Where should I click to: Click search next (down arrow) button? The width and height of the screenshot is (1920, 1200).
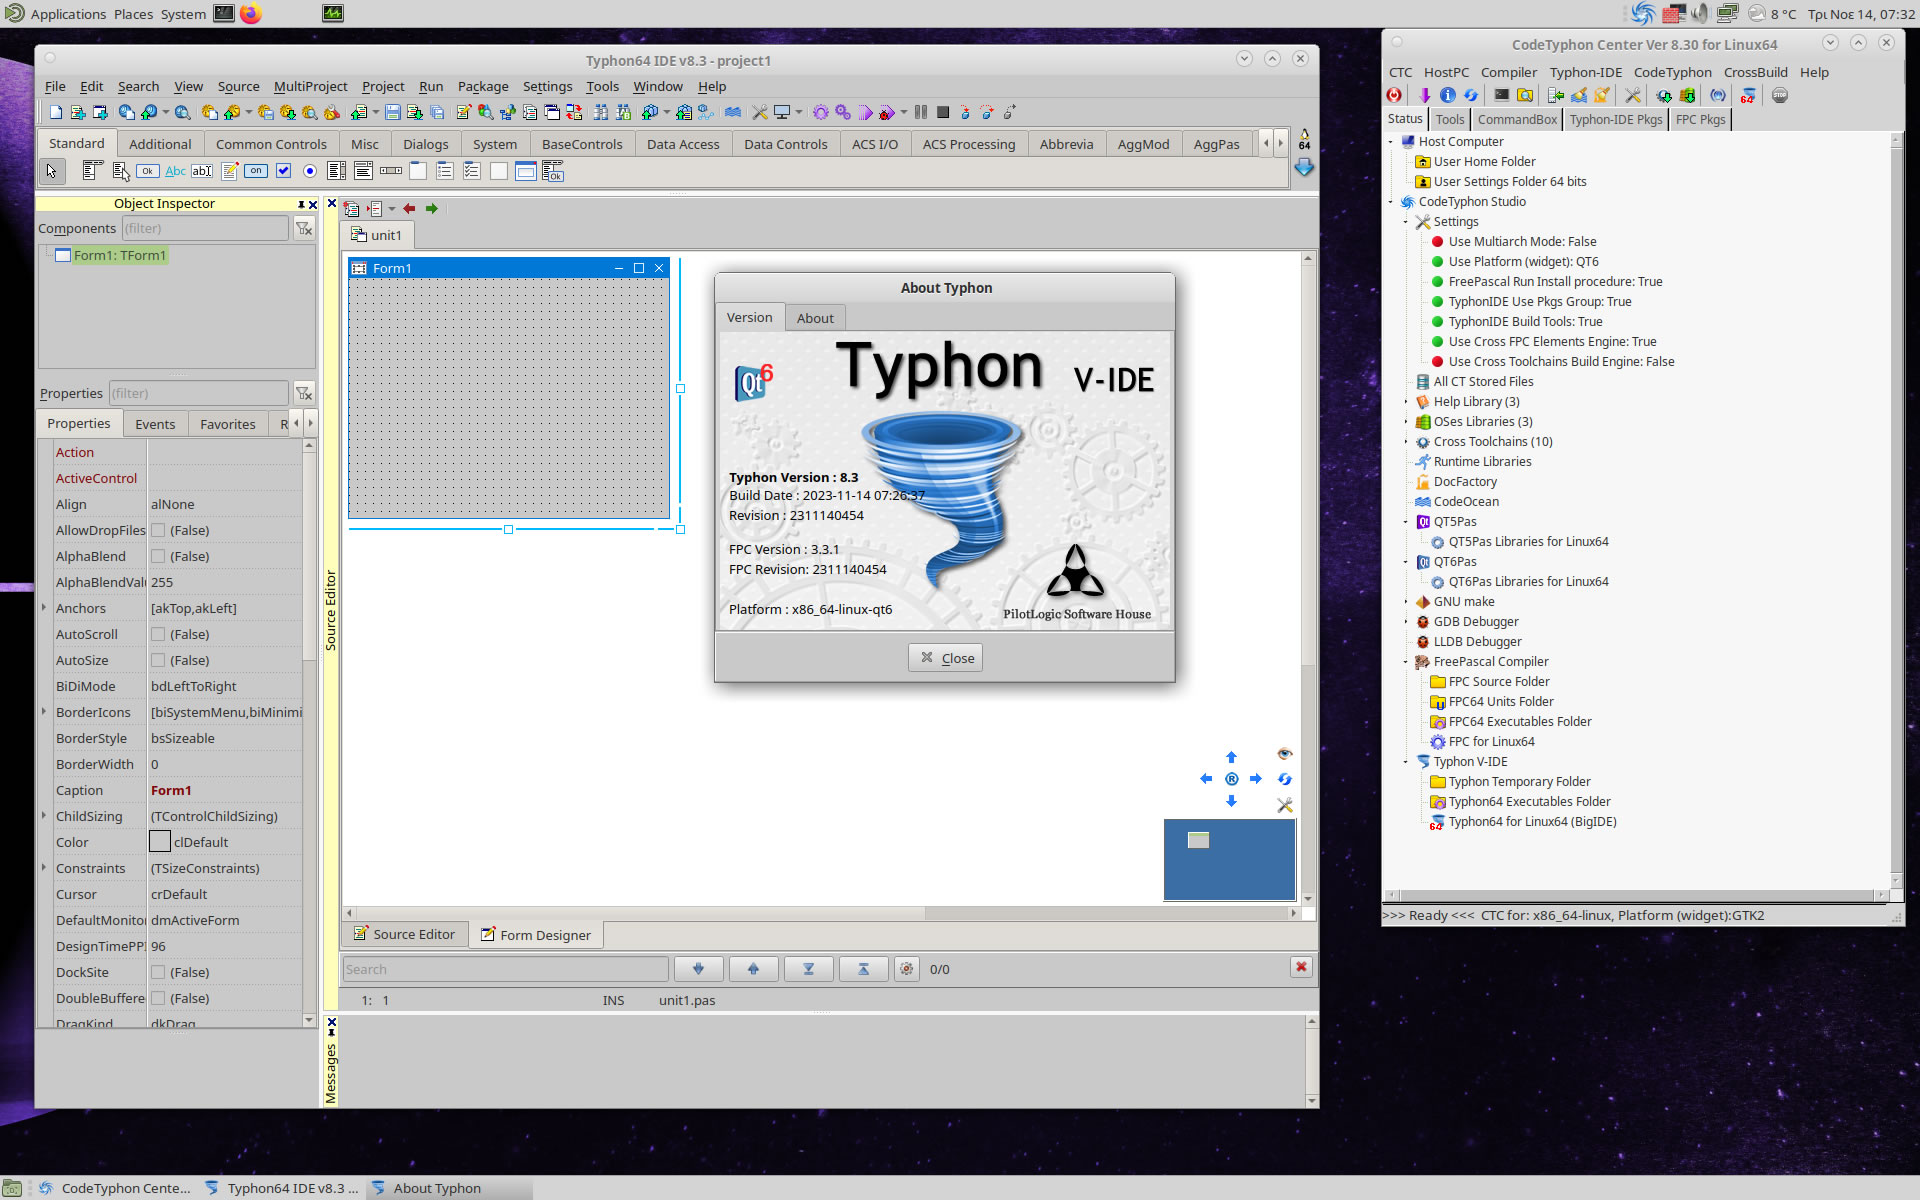coord(698,968)
